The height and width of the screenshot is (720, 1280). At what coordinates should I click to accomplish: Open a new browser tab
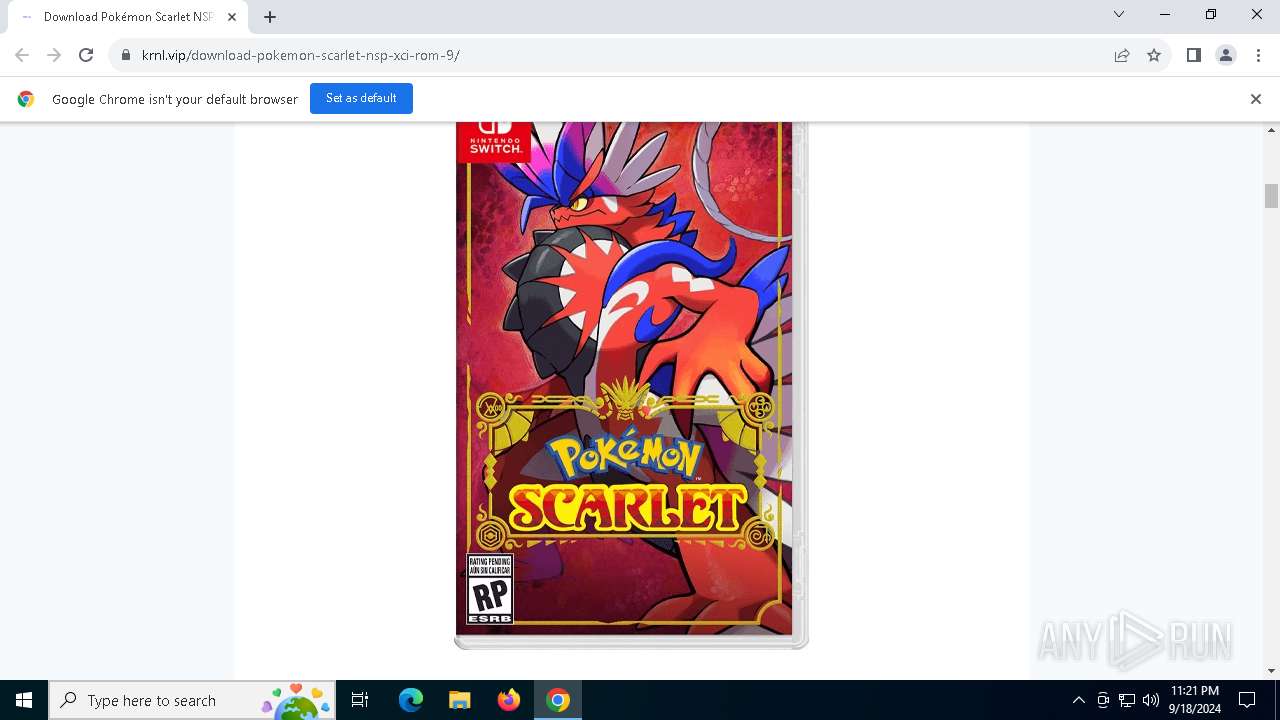pyautogui.click(x=270, y=17)
